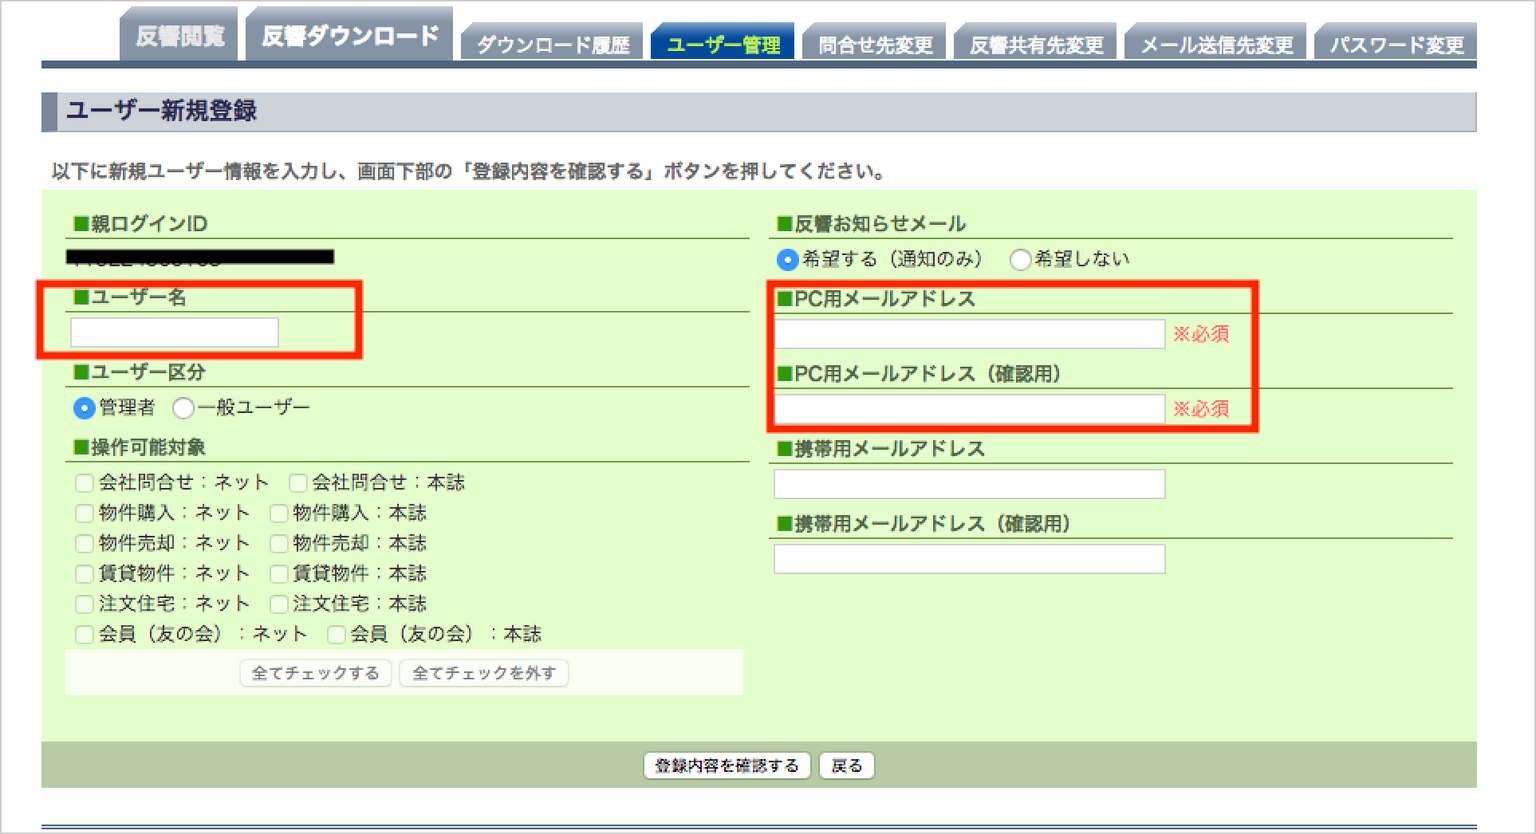Open the 反響閲覧 tab

click(179, 36)
